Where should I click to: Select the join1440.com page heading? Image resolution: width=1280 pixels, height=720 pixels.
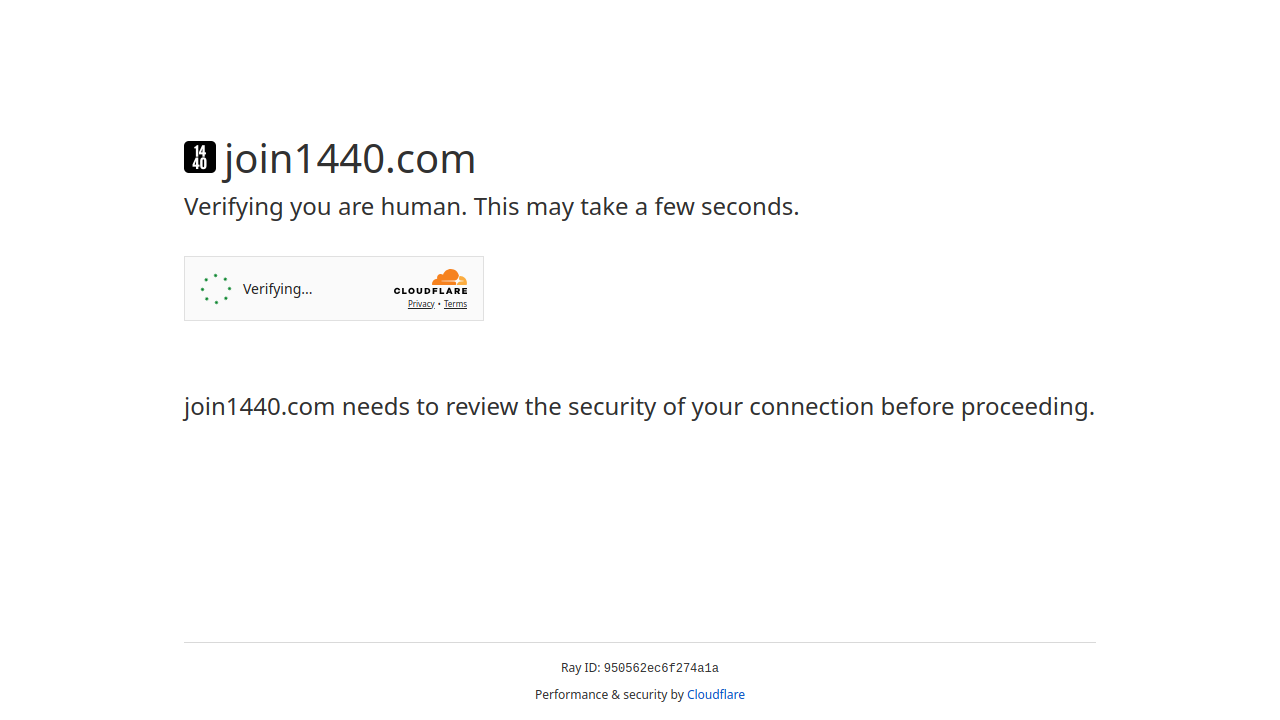(349, 158)
